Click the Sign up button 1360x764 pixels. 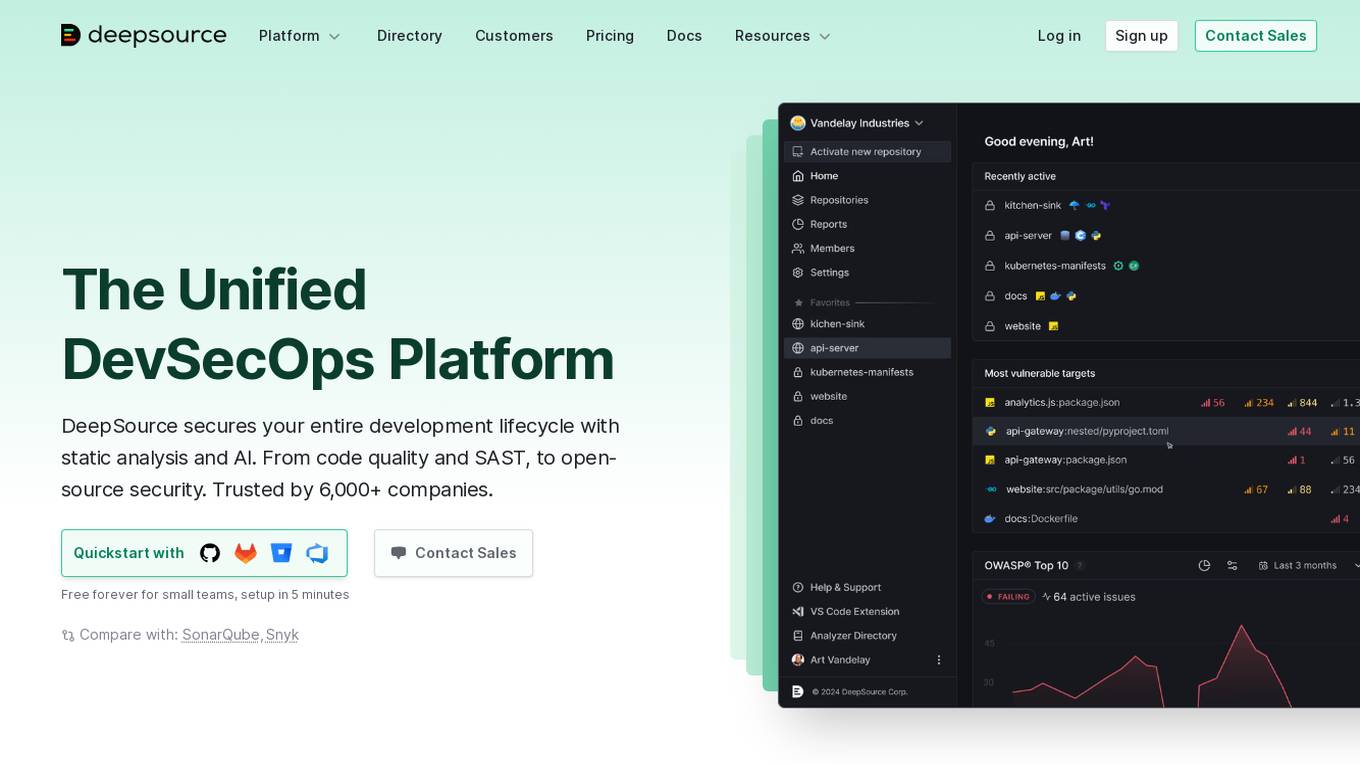pos(1141,36)
